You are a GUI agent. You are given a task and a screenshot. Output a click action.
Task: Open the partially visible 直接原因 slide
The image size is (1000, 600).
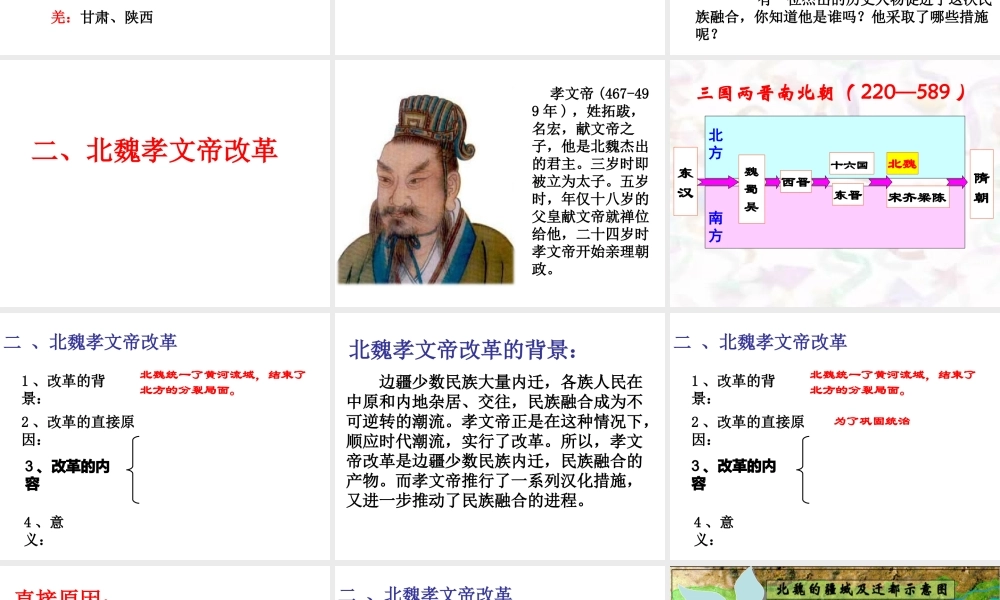pyautogui.click(x=165, y=583)
